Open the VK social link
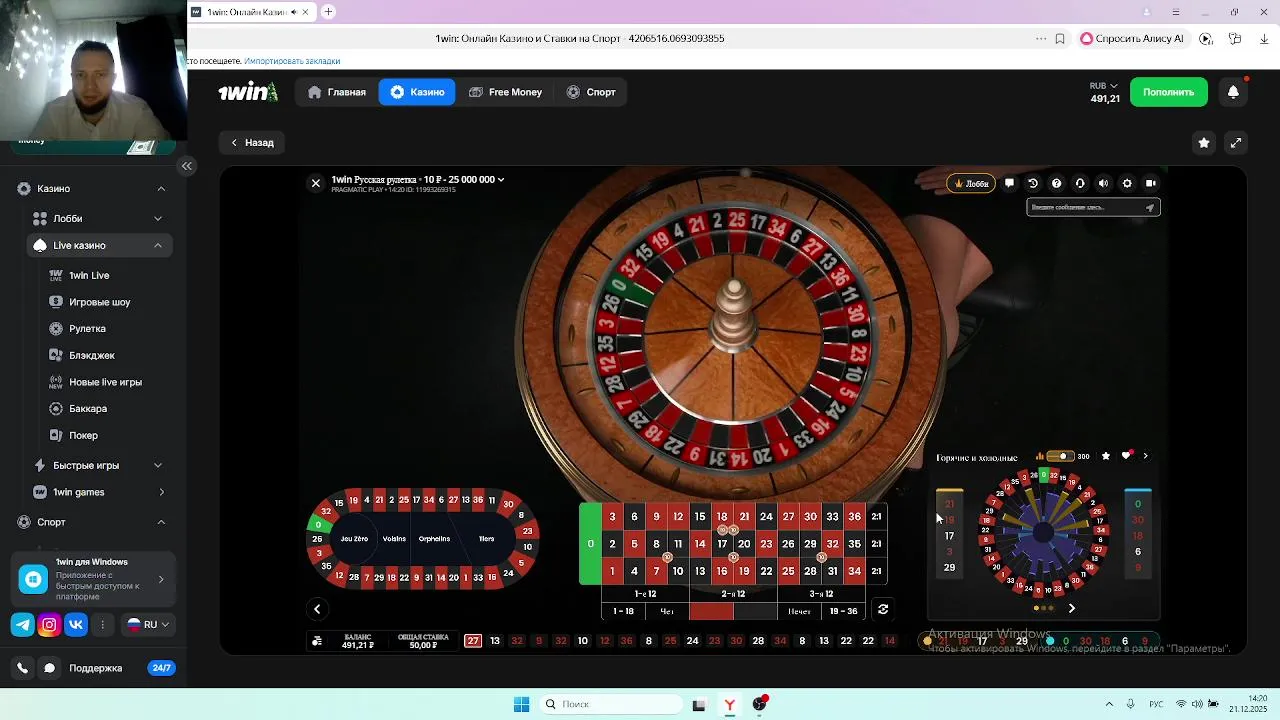The height and width of the screenshot is (720, 1280). click(x=76, y=625)
